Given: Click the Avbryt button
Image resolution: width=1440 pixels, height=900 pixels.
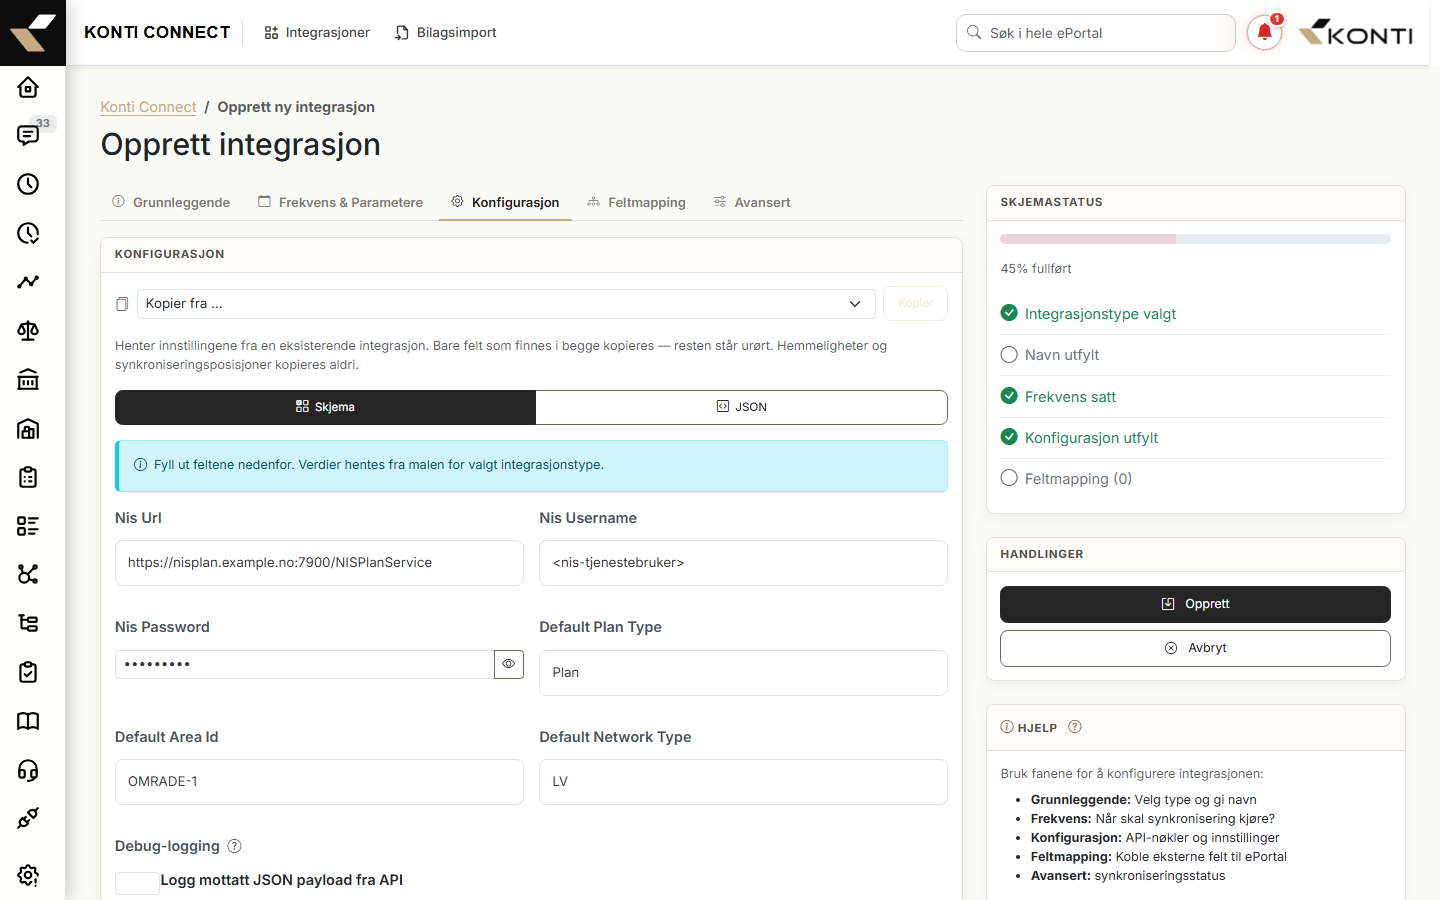Looking at the screenshot, I should 1195,648.
